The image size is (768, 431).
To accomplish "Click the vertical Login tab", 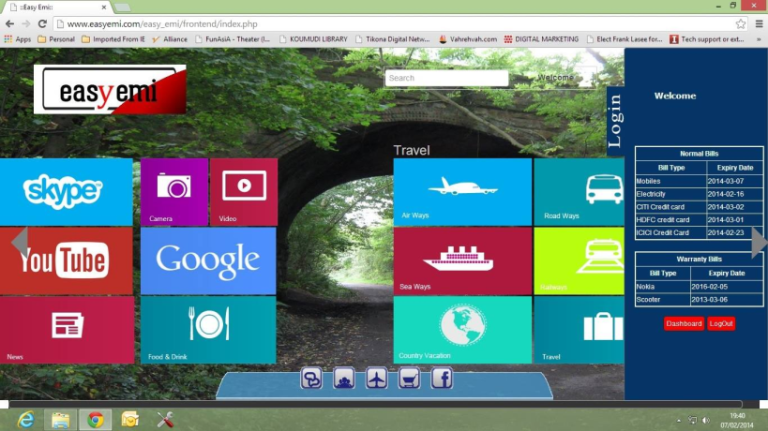I will [x=615, y=121].
